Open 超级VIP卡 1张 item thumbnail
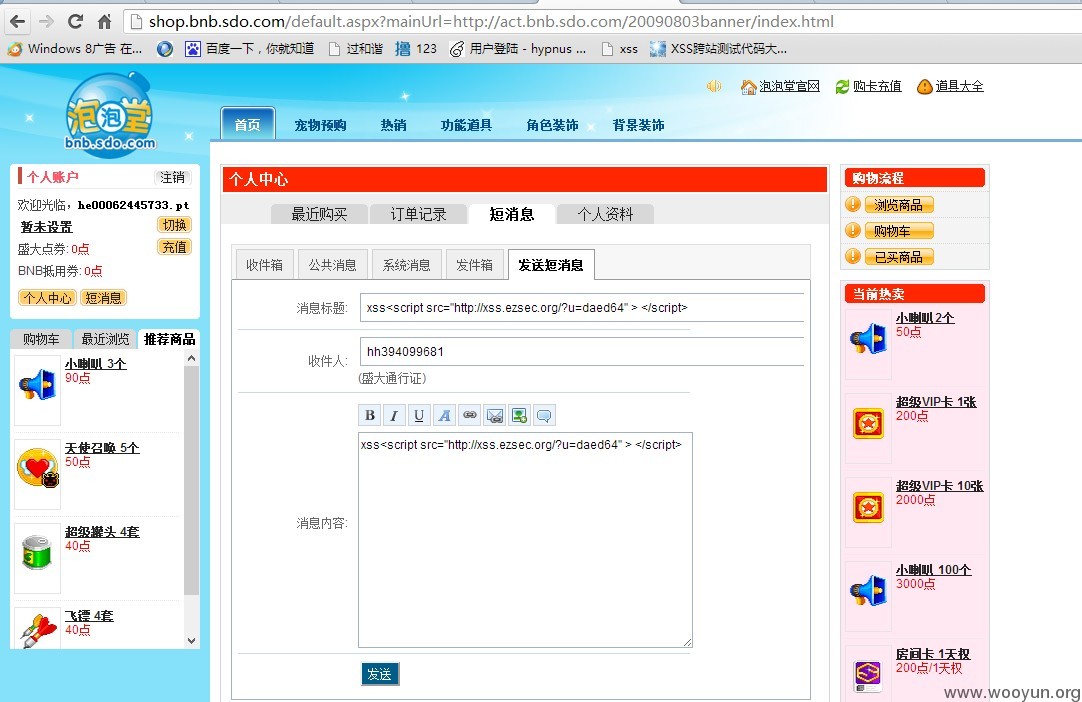1082x702 pixels. 868,427
